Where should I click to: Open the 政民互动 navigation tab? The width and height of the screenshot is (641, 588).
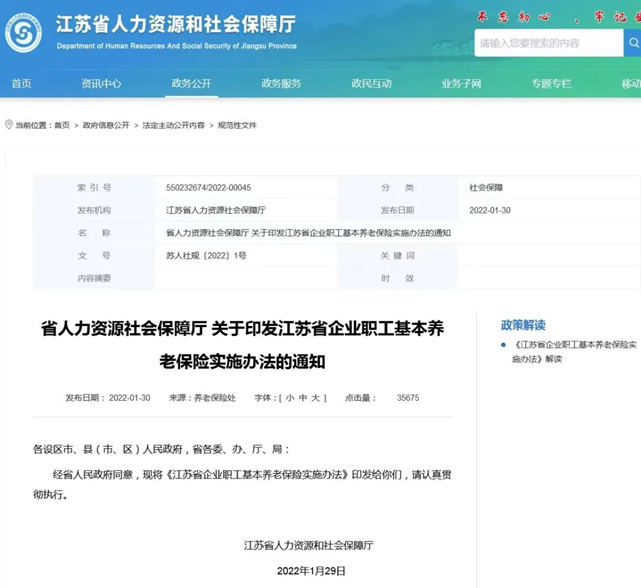click(371, 84)
